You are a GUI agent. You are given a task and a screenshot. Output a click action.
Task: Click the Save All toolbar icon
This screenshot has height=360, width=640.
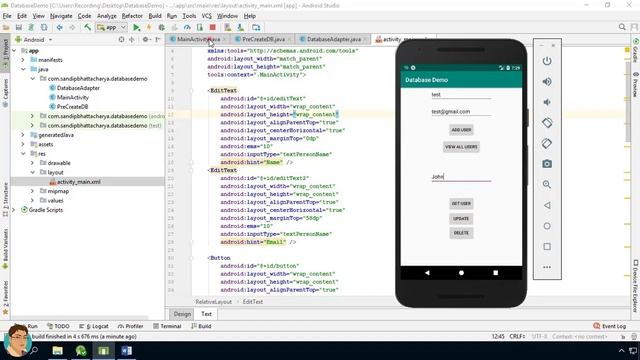coord(19,27)
